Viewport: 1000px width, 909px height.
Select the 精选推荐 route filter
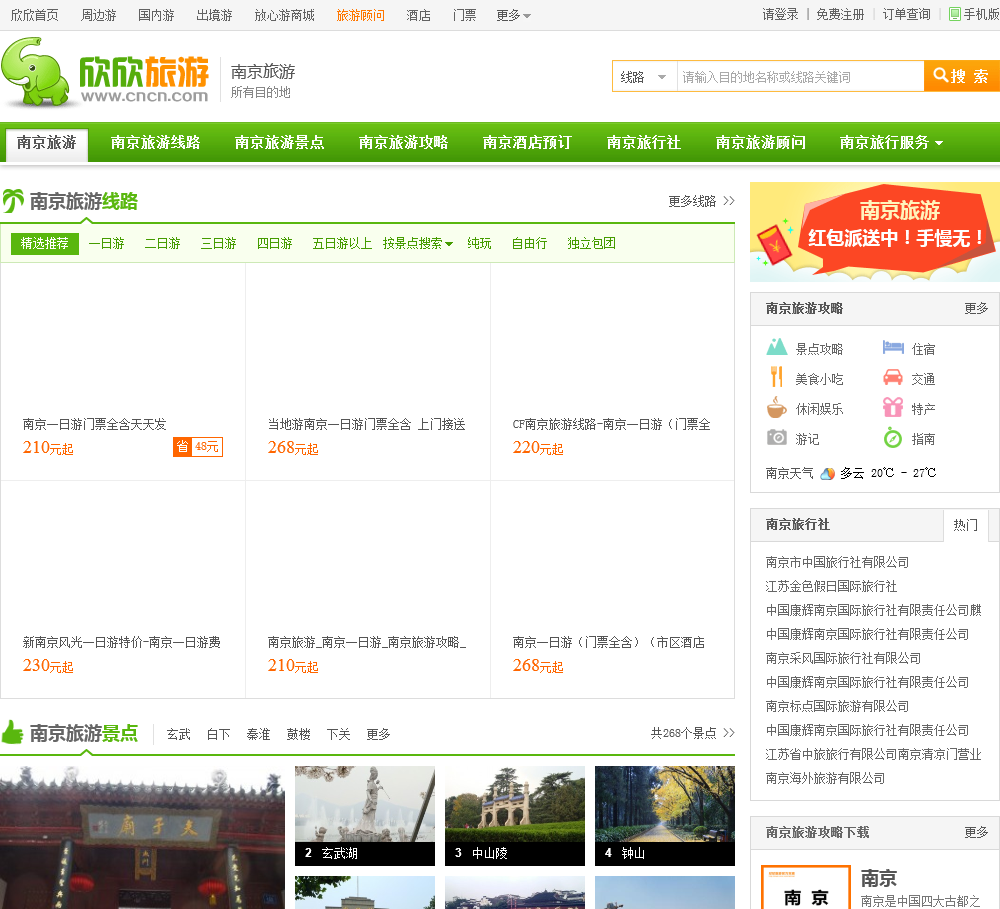coord(45,244)
